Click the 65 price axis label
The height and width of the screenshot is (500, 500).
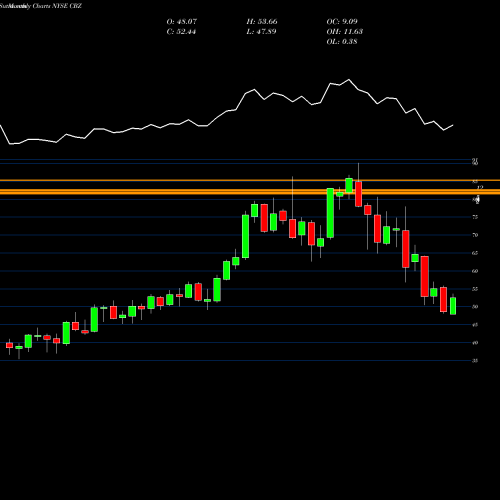[x=475, y=253]
